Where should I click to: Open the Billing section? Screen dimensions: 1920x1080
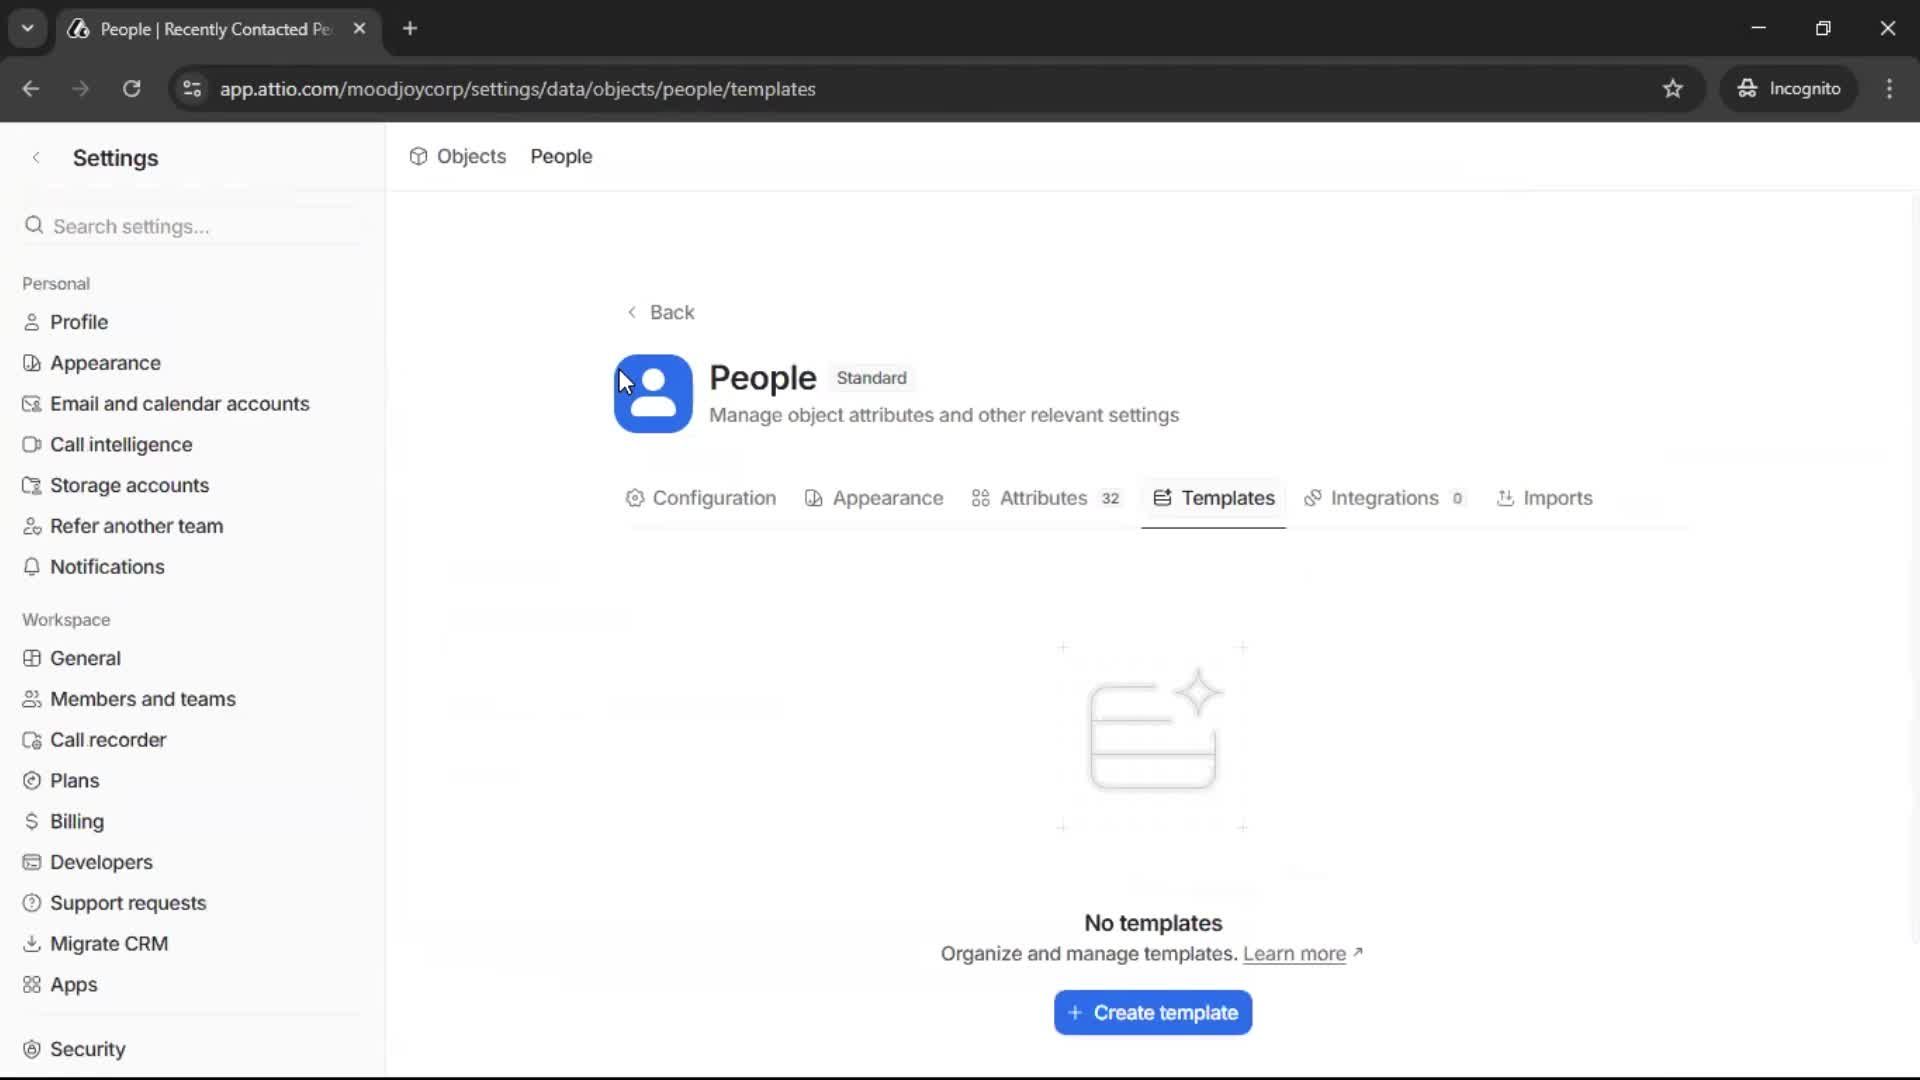(x=77, y=821)
